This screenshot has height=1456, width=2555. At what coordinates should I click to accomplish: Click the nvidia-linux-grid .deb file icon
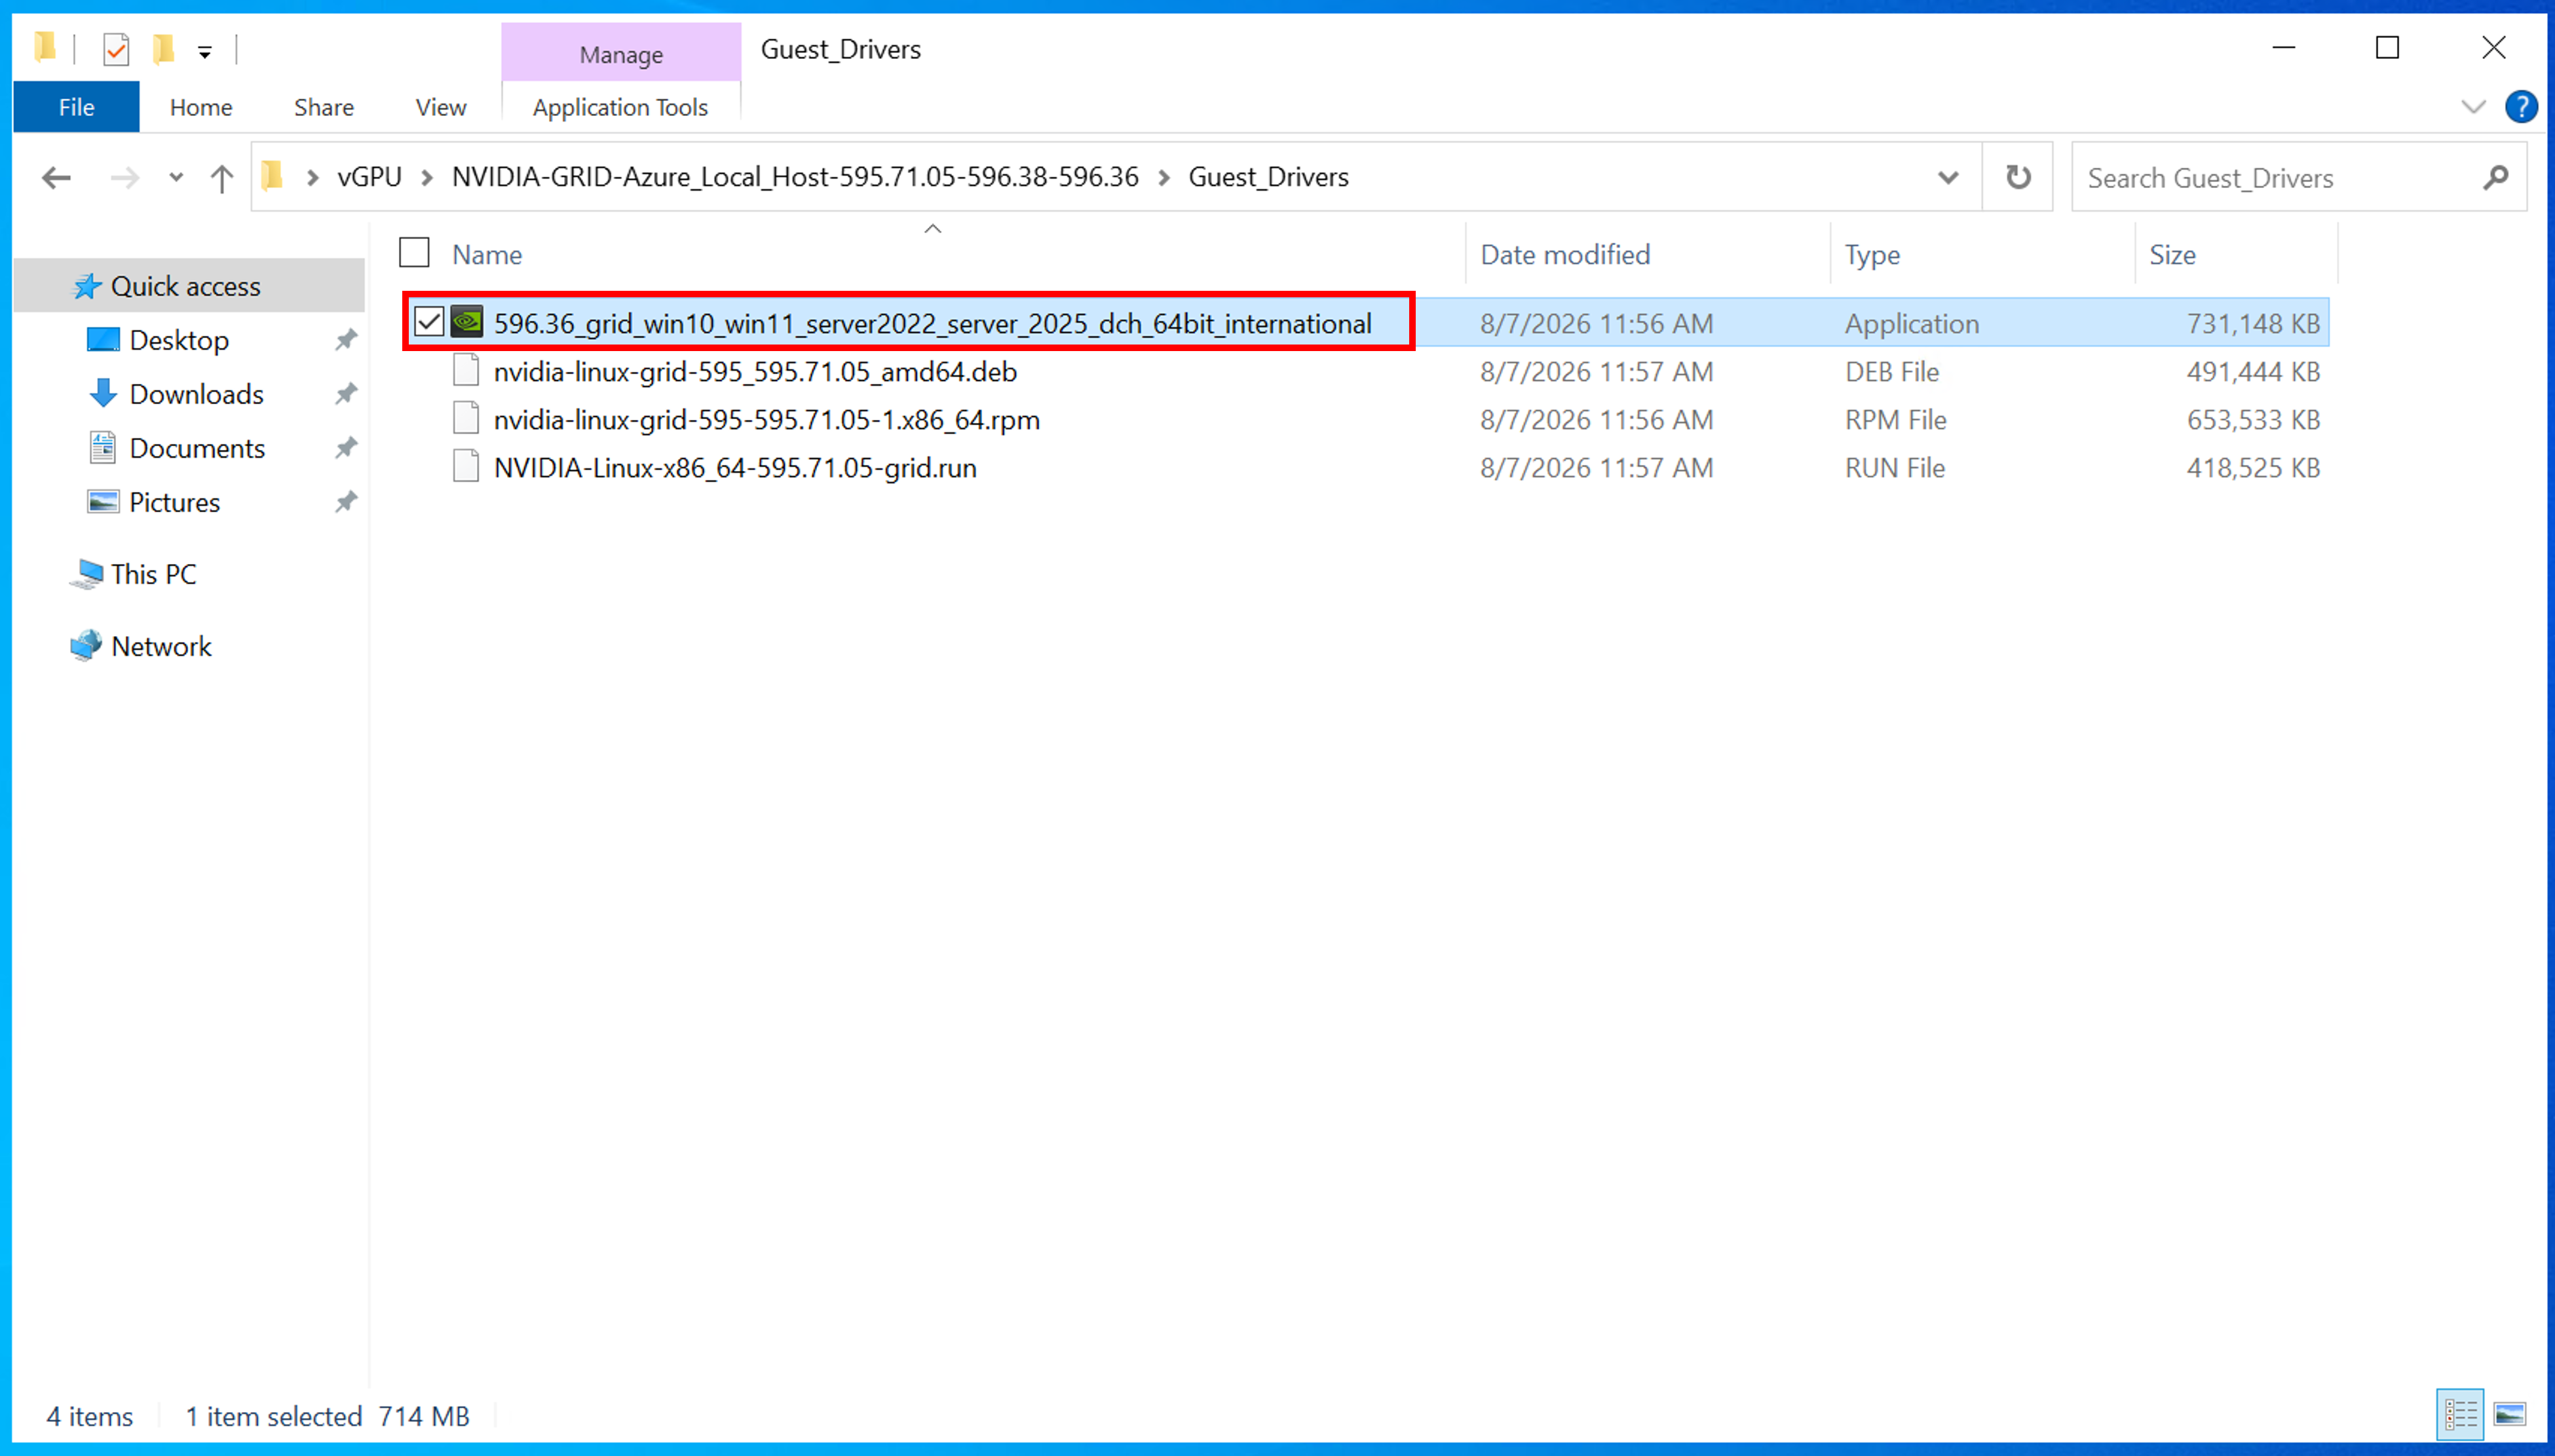coord(466,370)
